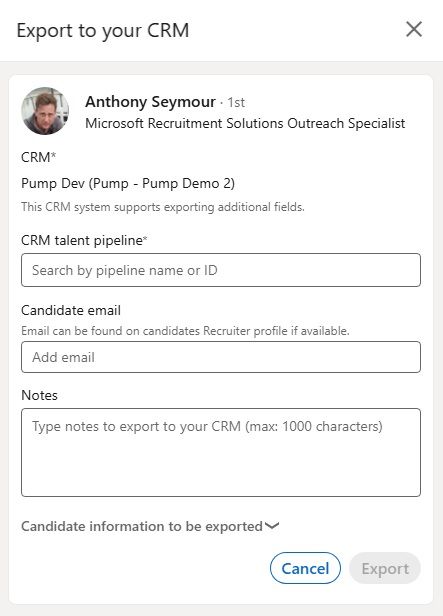Screen dimensions: 443x616
Task: Click the 'Email can be found on candidates' hint
Action: [185, 331]
